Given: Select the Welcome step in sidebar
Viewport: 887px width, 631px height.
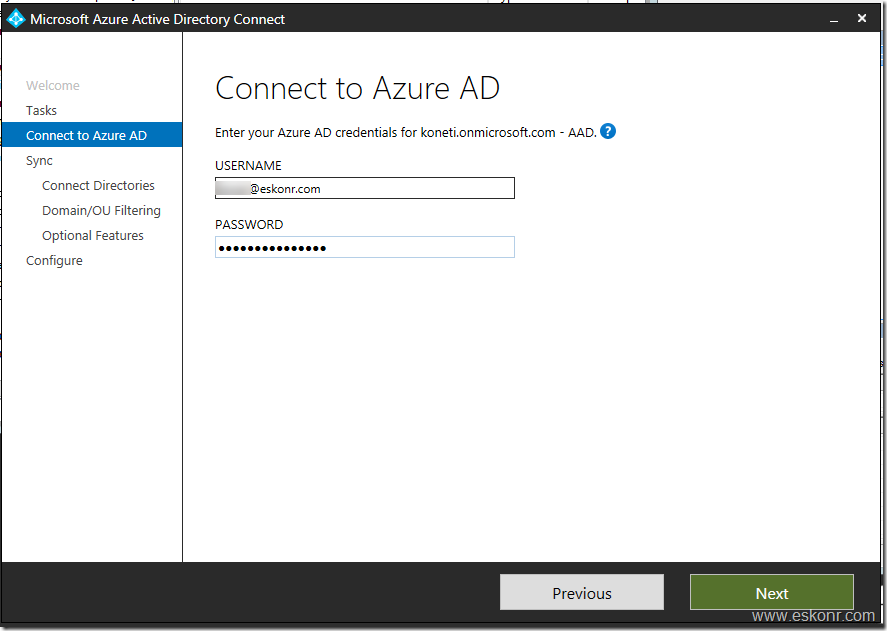Looking at the screenshot, I should coord(53,85).
